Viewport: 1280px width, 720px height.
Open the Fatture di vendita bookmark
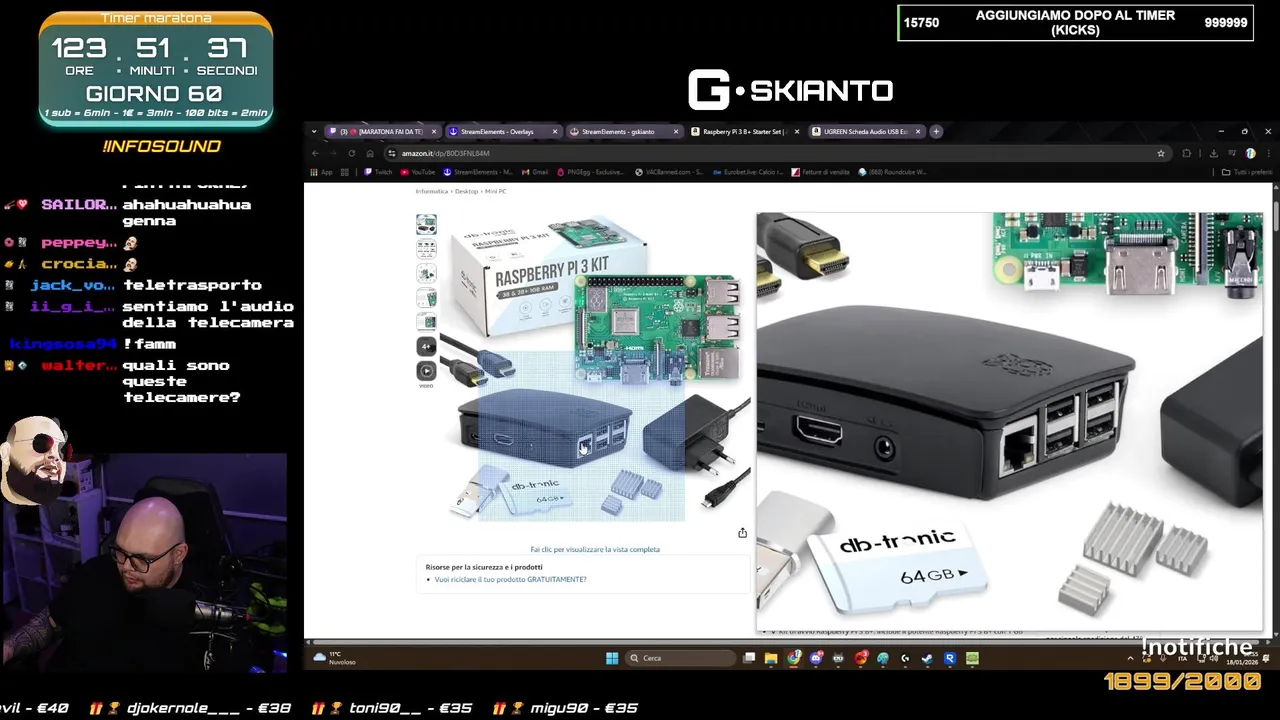(820, 172)
